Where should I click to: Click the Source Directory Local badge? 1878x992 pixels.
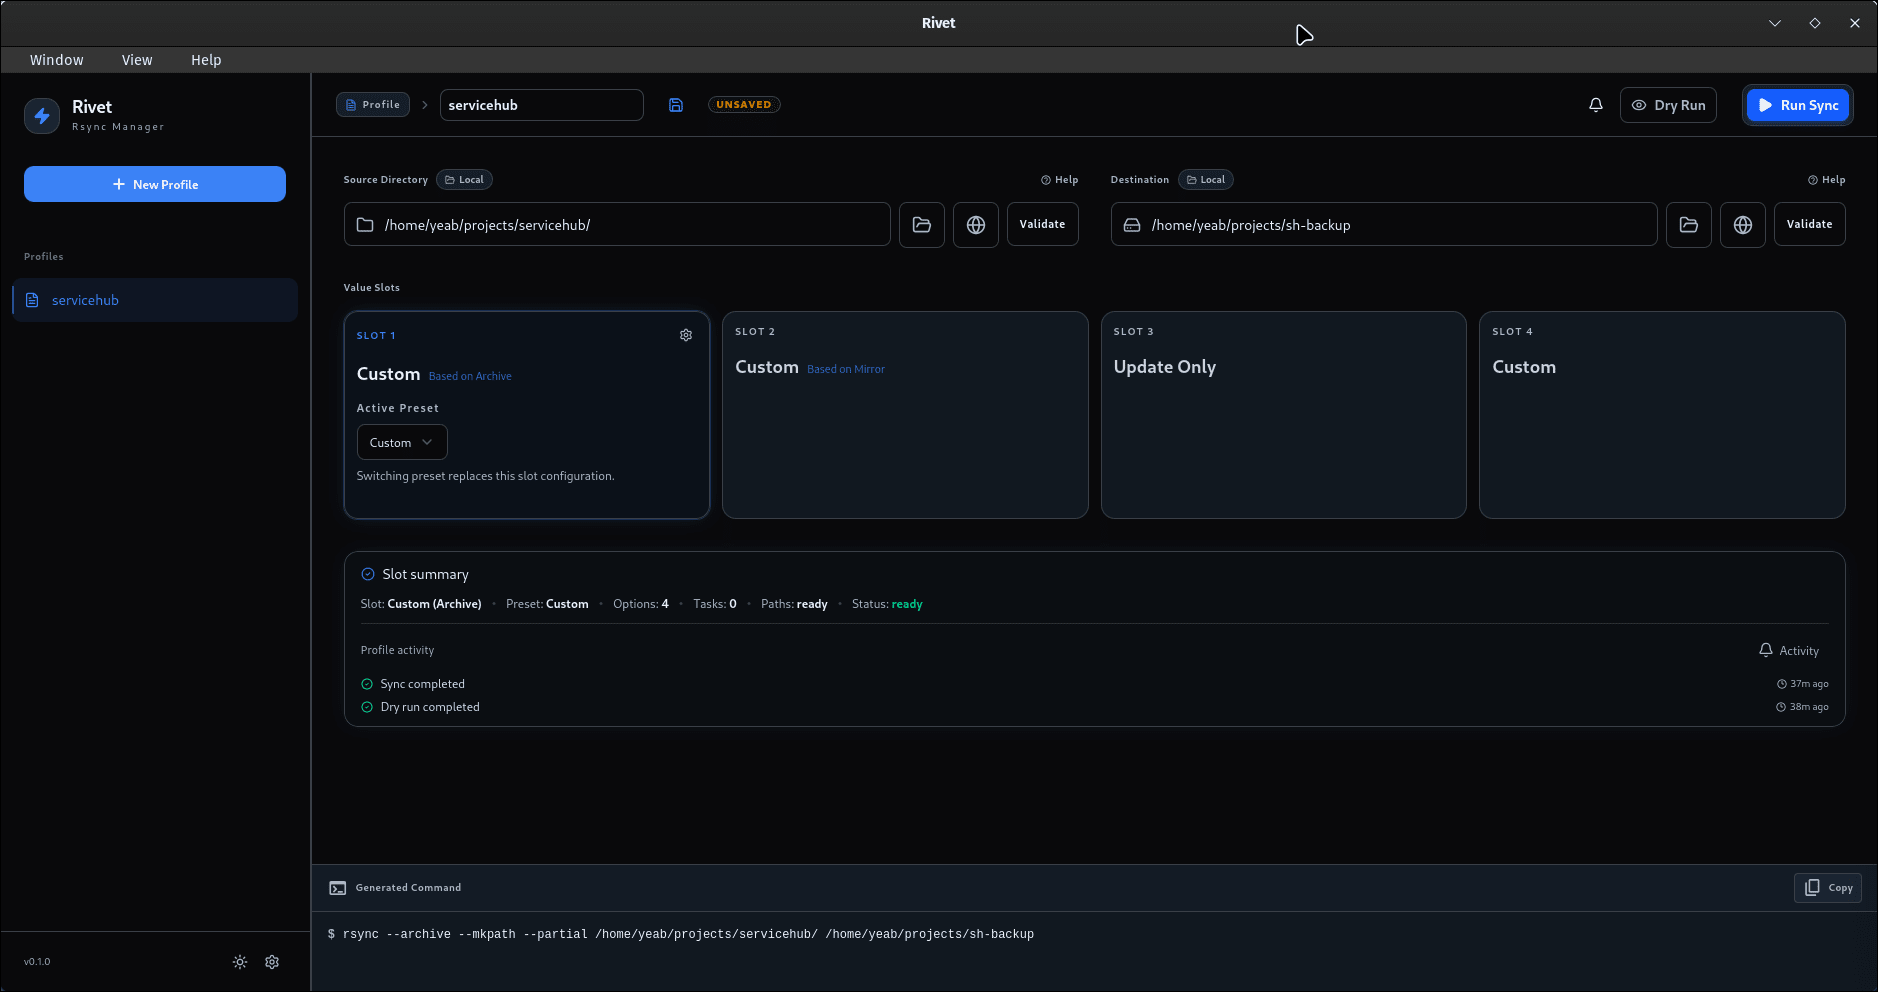coord(464,180)
